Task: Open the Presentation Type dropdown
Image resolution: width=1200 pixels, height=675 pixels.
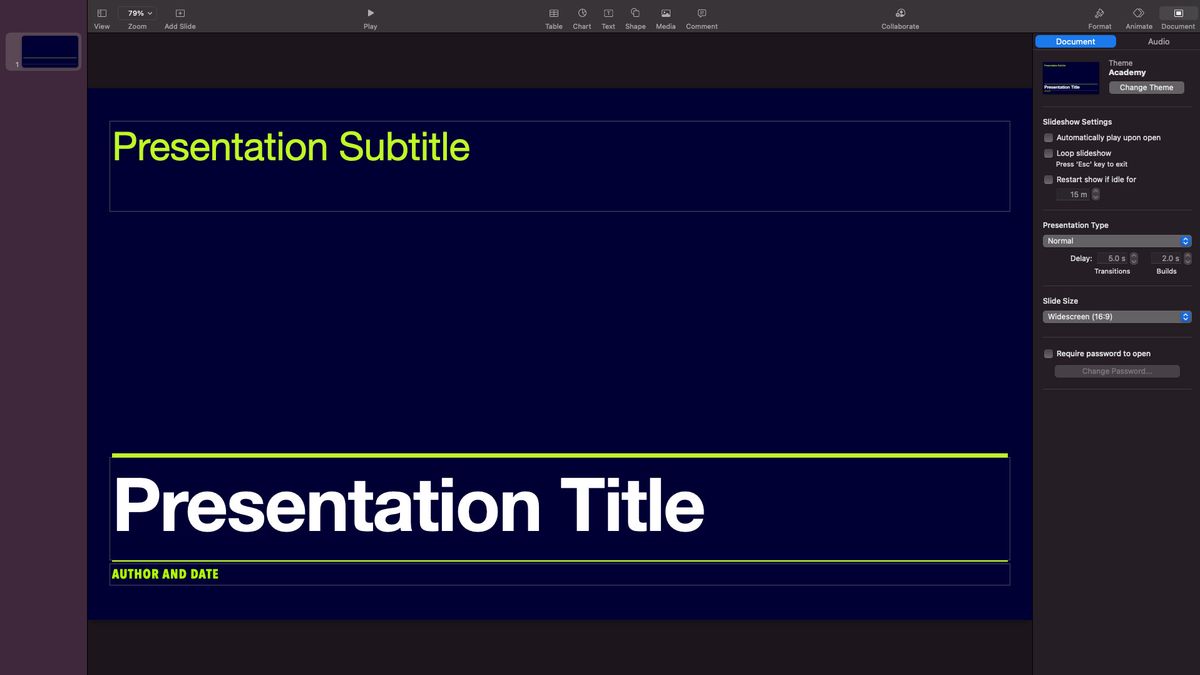Action: coord(1117,240)
